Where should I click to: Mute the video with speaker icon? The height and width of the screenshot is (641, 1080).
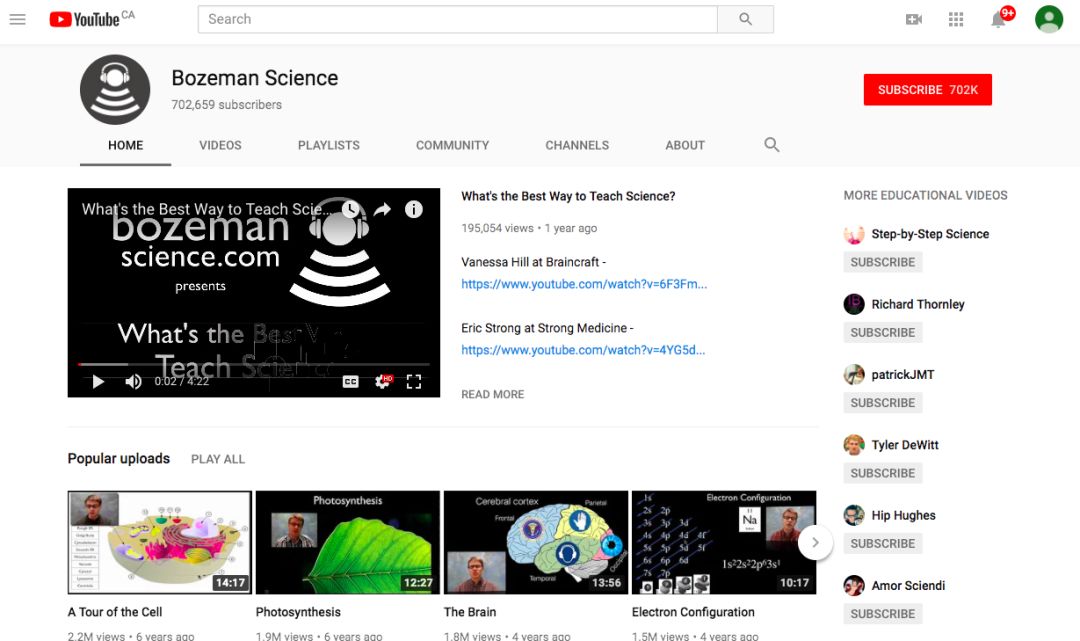(133, 381)
